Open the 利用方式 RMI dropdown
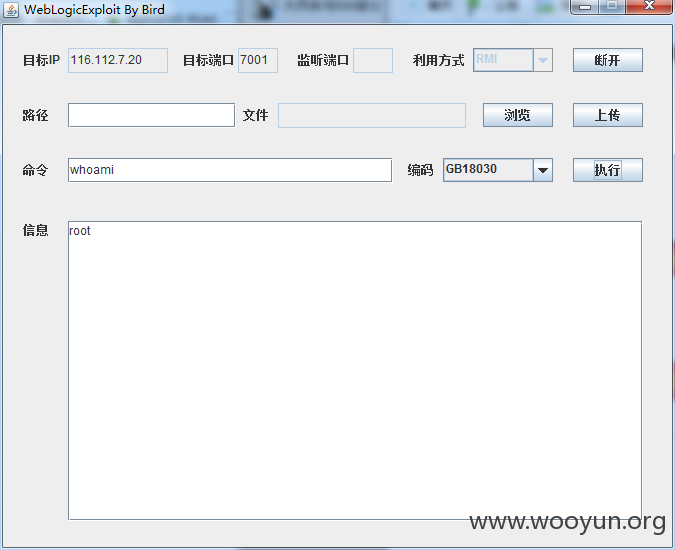 513,60
